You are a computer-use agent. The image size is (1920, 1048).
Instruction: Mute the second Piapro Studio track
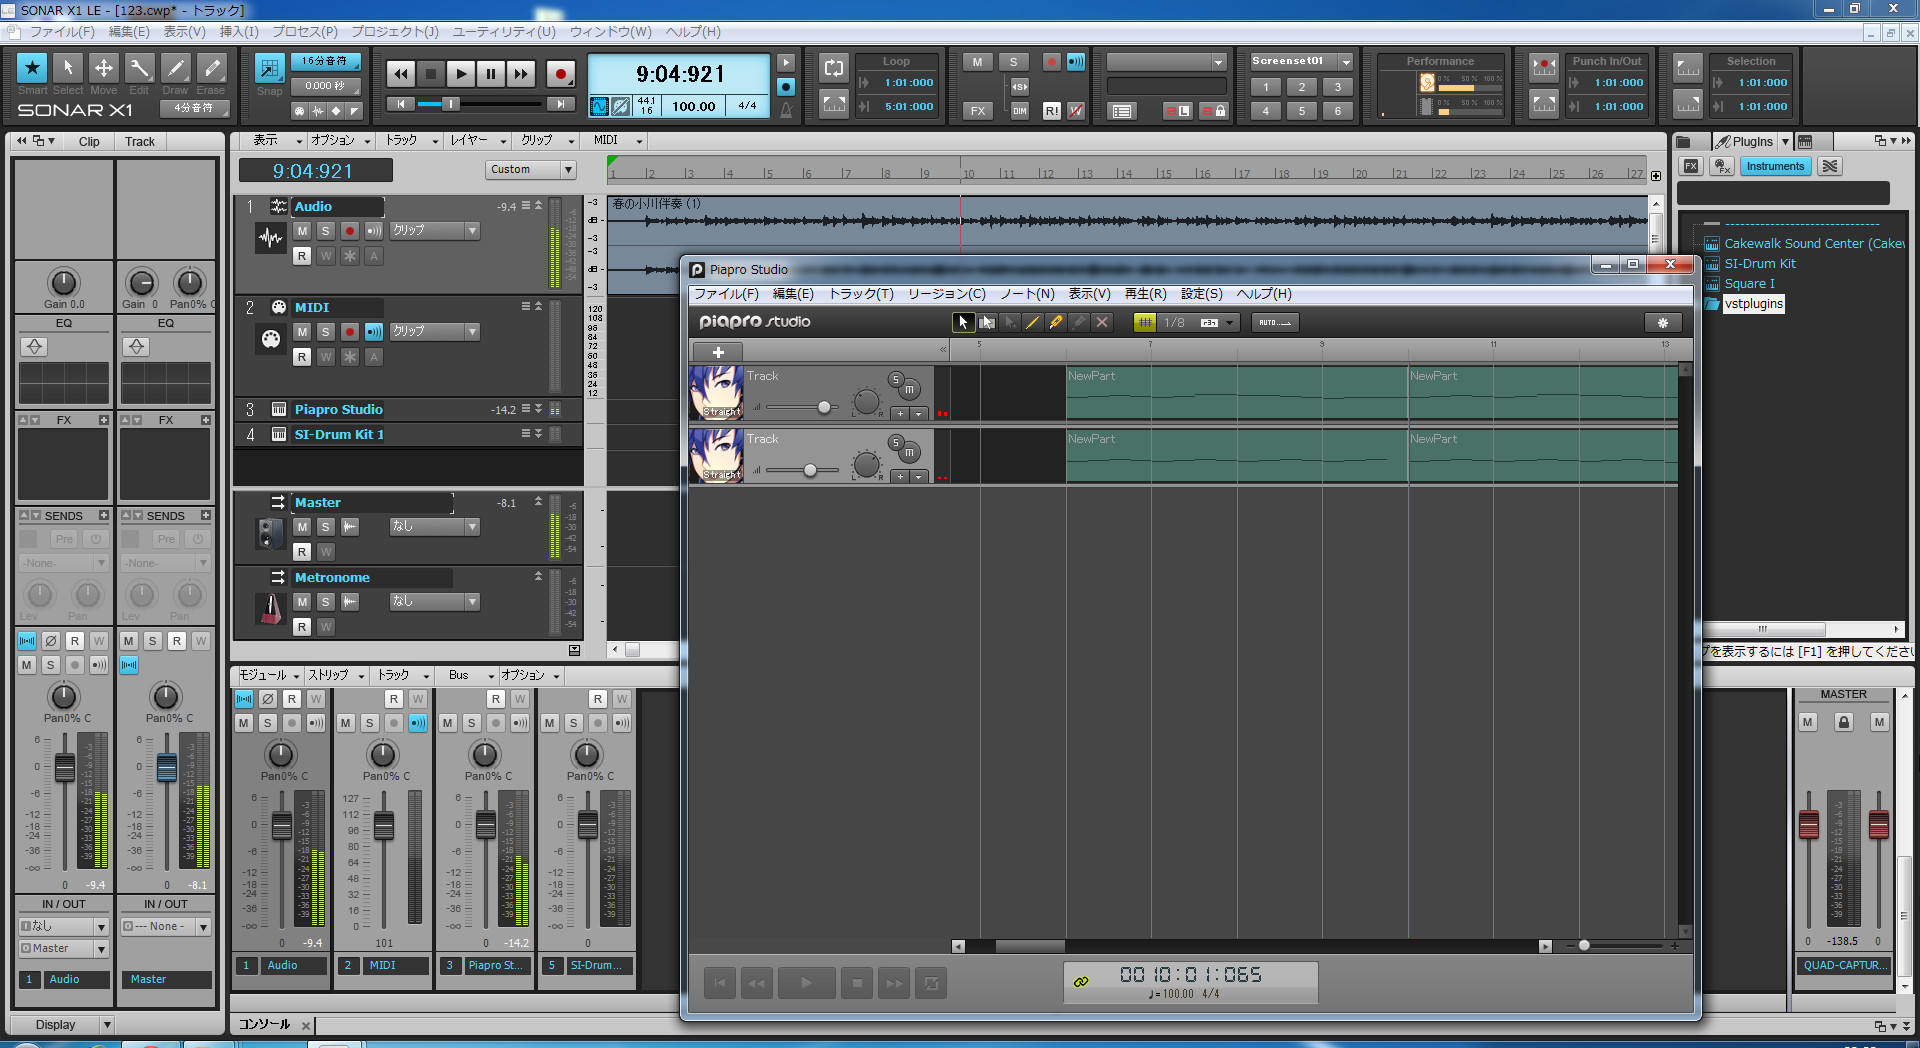point(910,453)
